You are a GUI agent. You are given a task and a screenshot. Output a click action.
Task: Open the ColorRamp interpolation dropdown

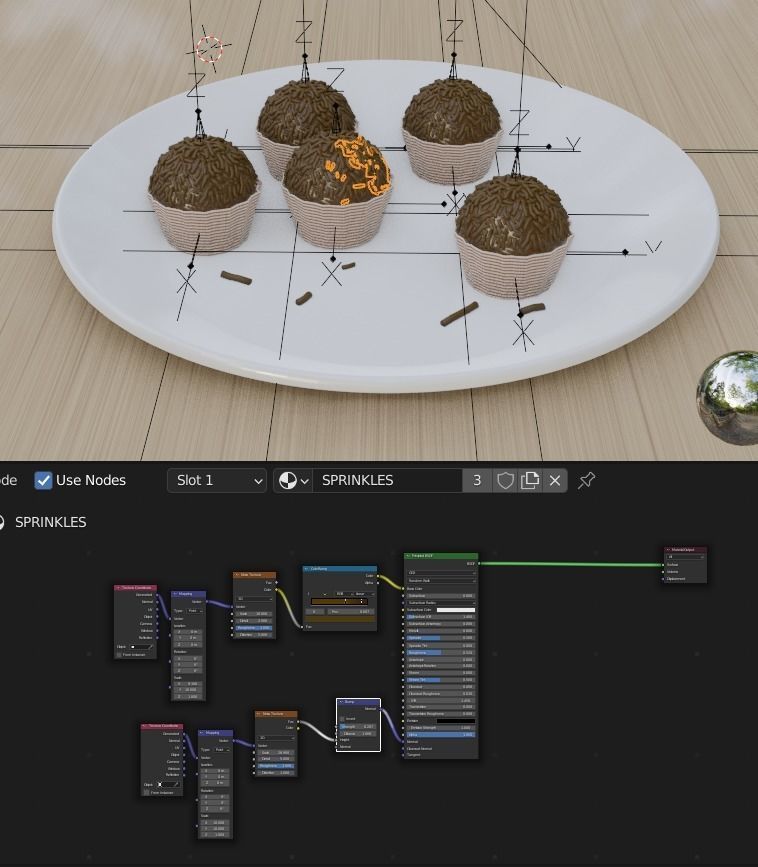click(364, 594)
